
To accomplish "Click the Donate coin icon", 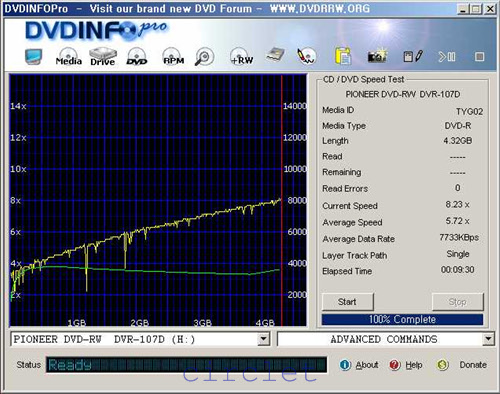I will (442, 365).
